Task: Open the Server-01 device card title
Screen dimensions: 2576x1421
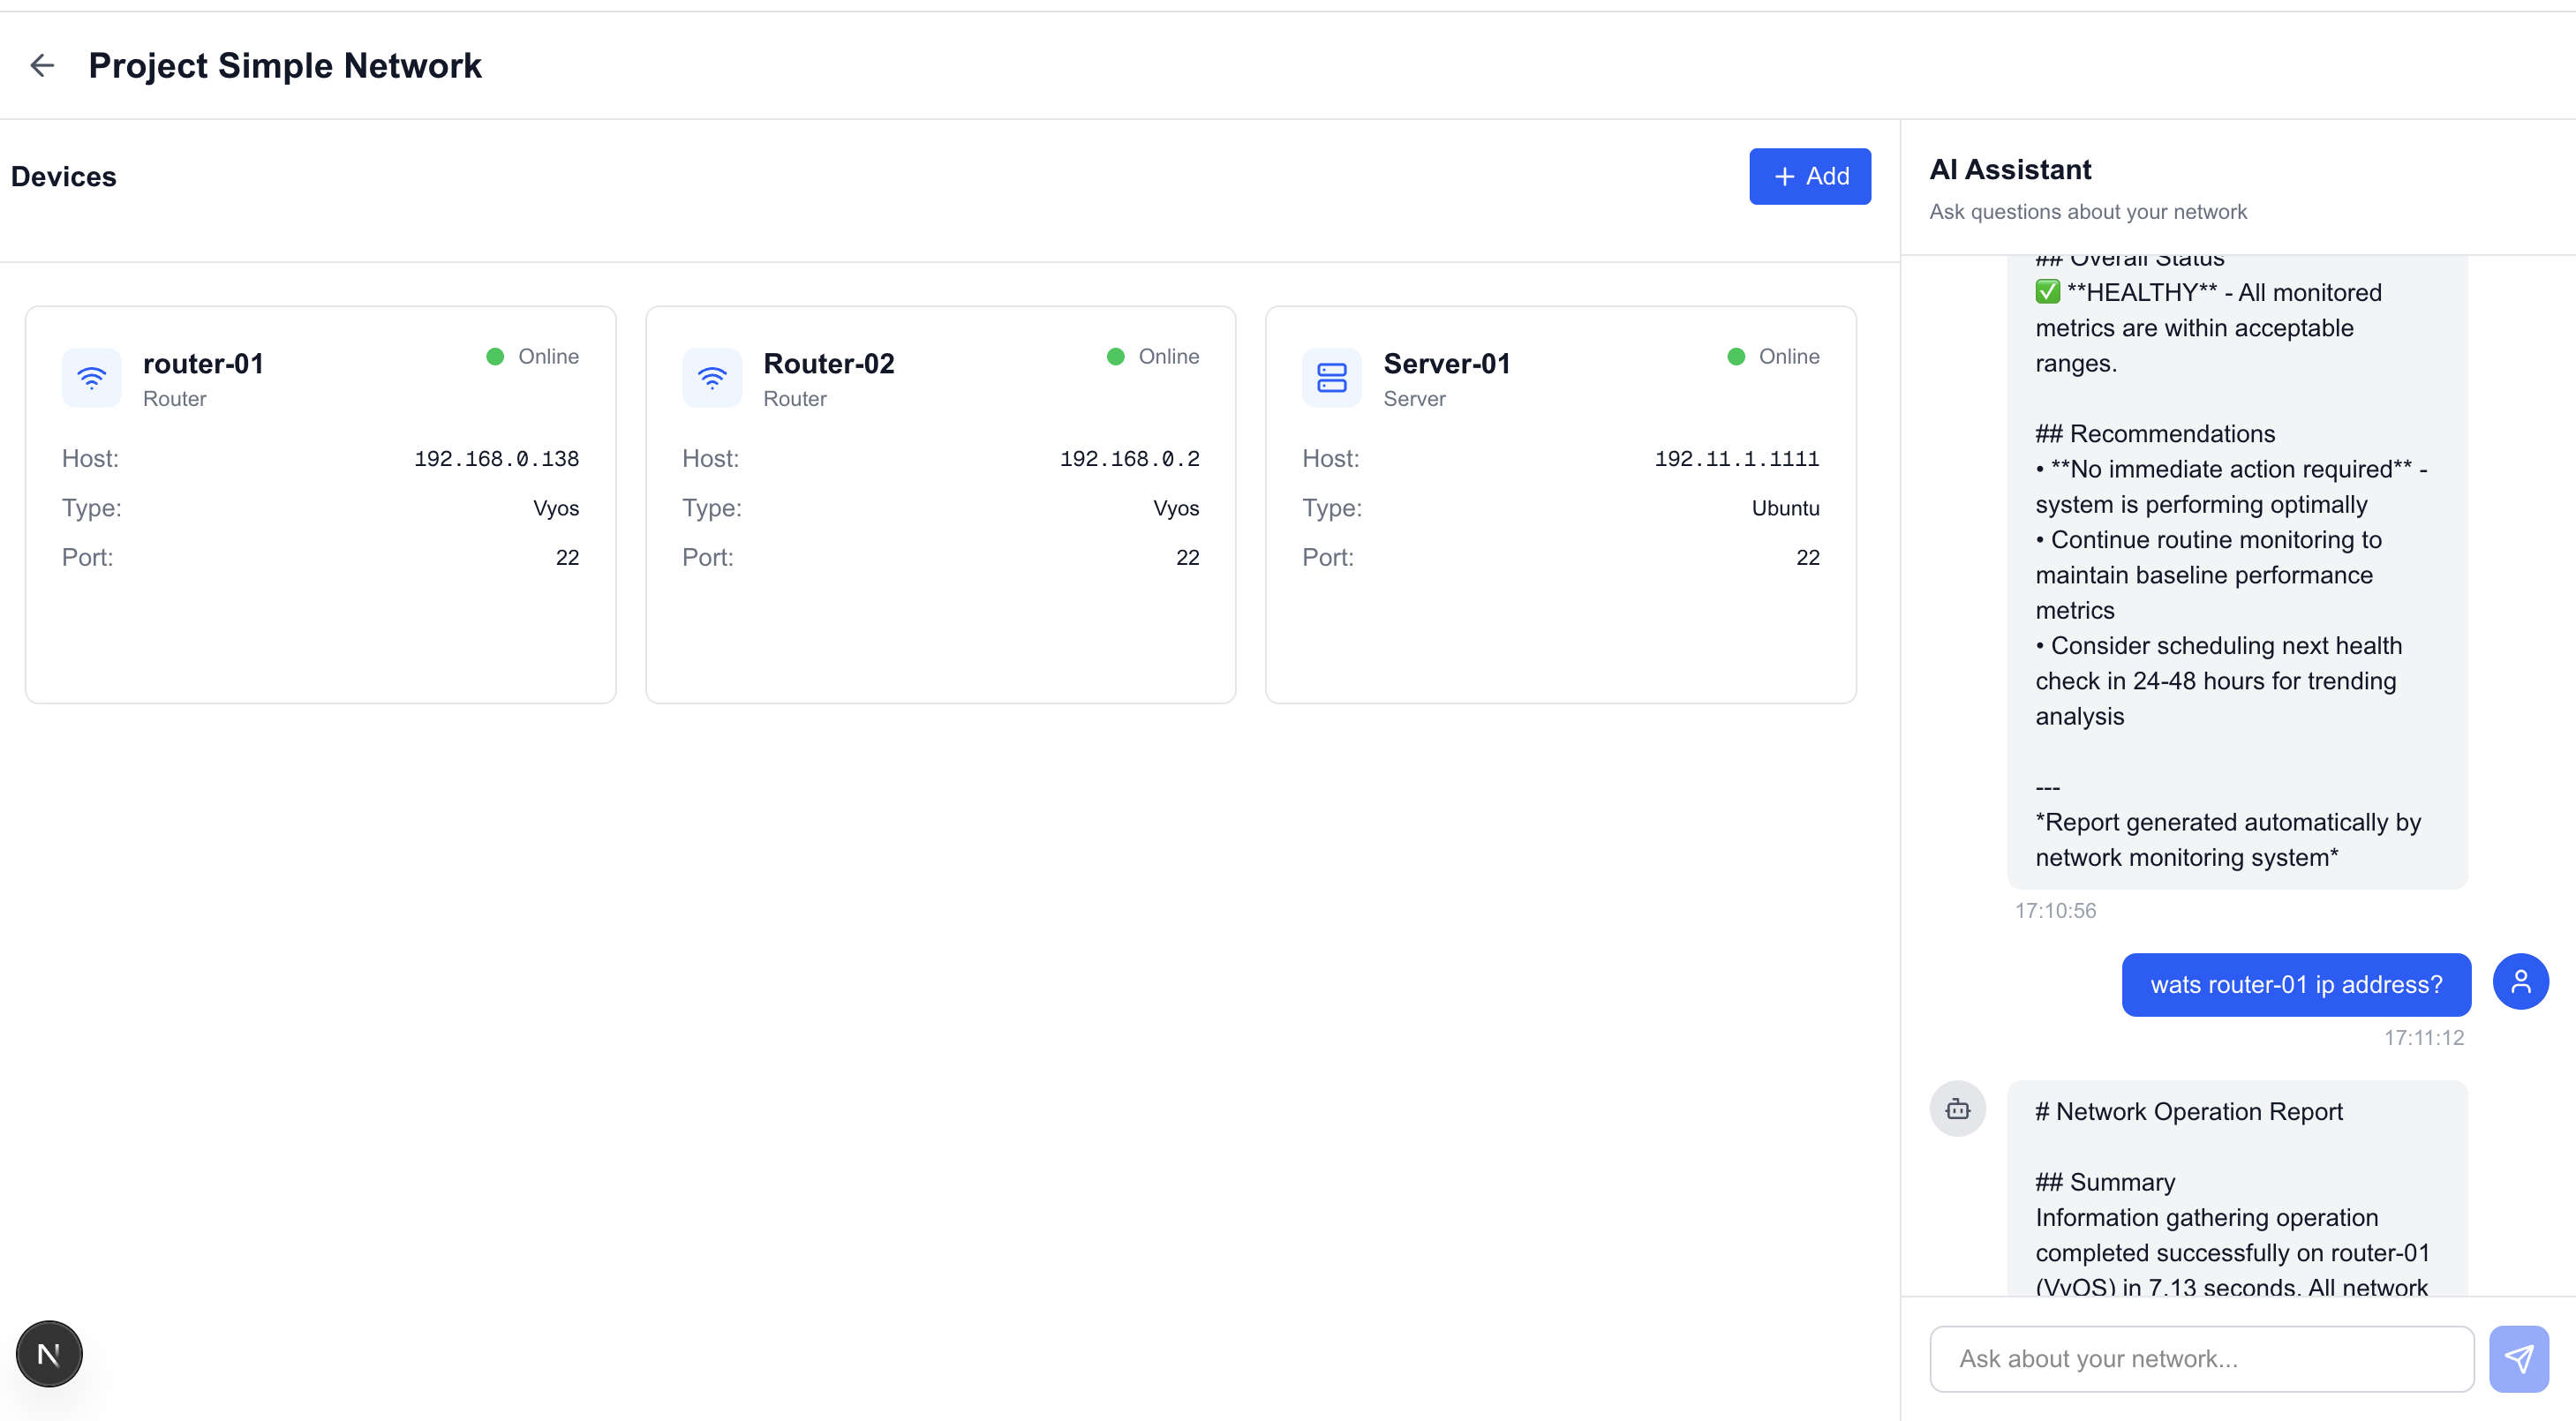Action: pyautogui.click(x=1446, y=363)
